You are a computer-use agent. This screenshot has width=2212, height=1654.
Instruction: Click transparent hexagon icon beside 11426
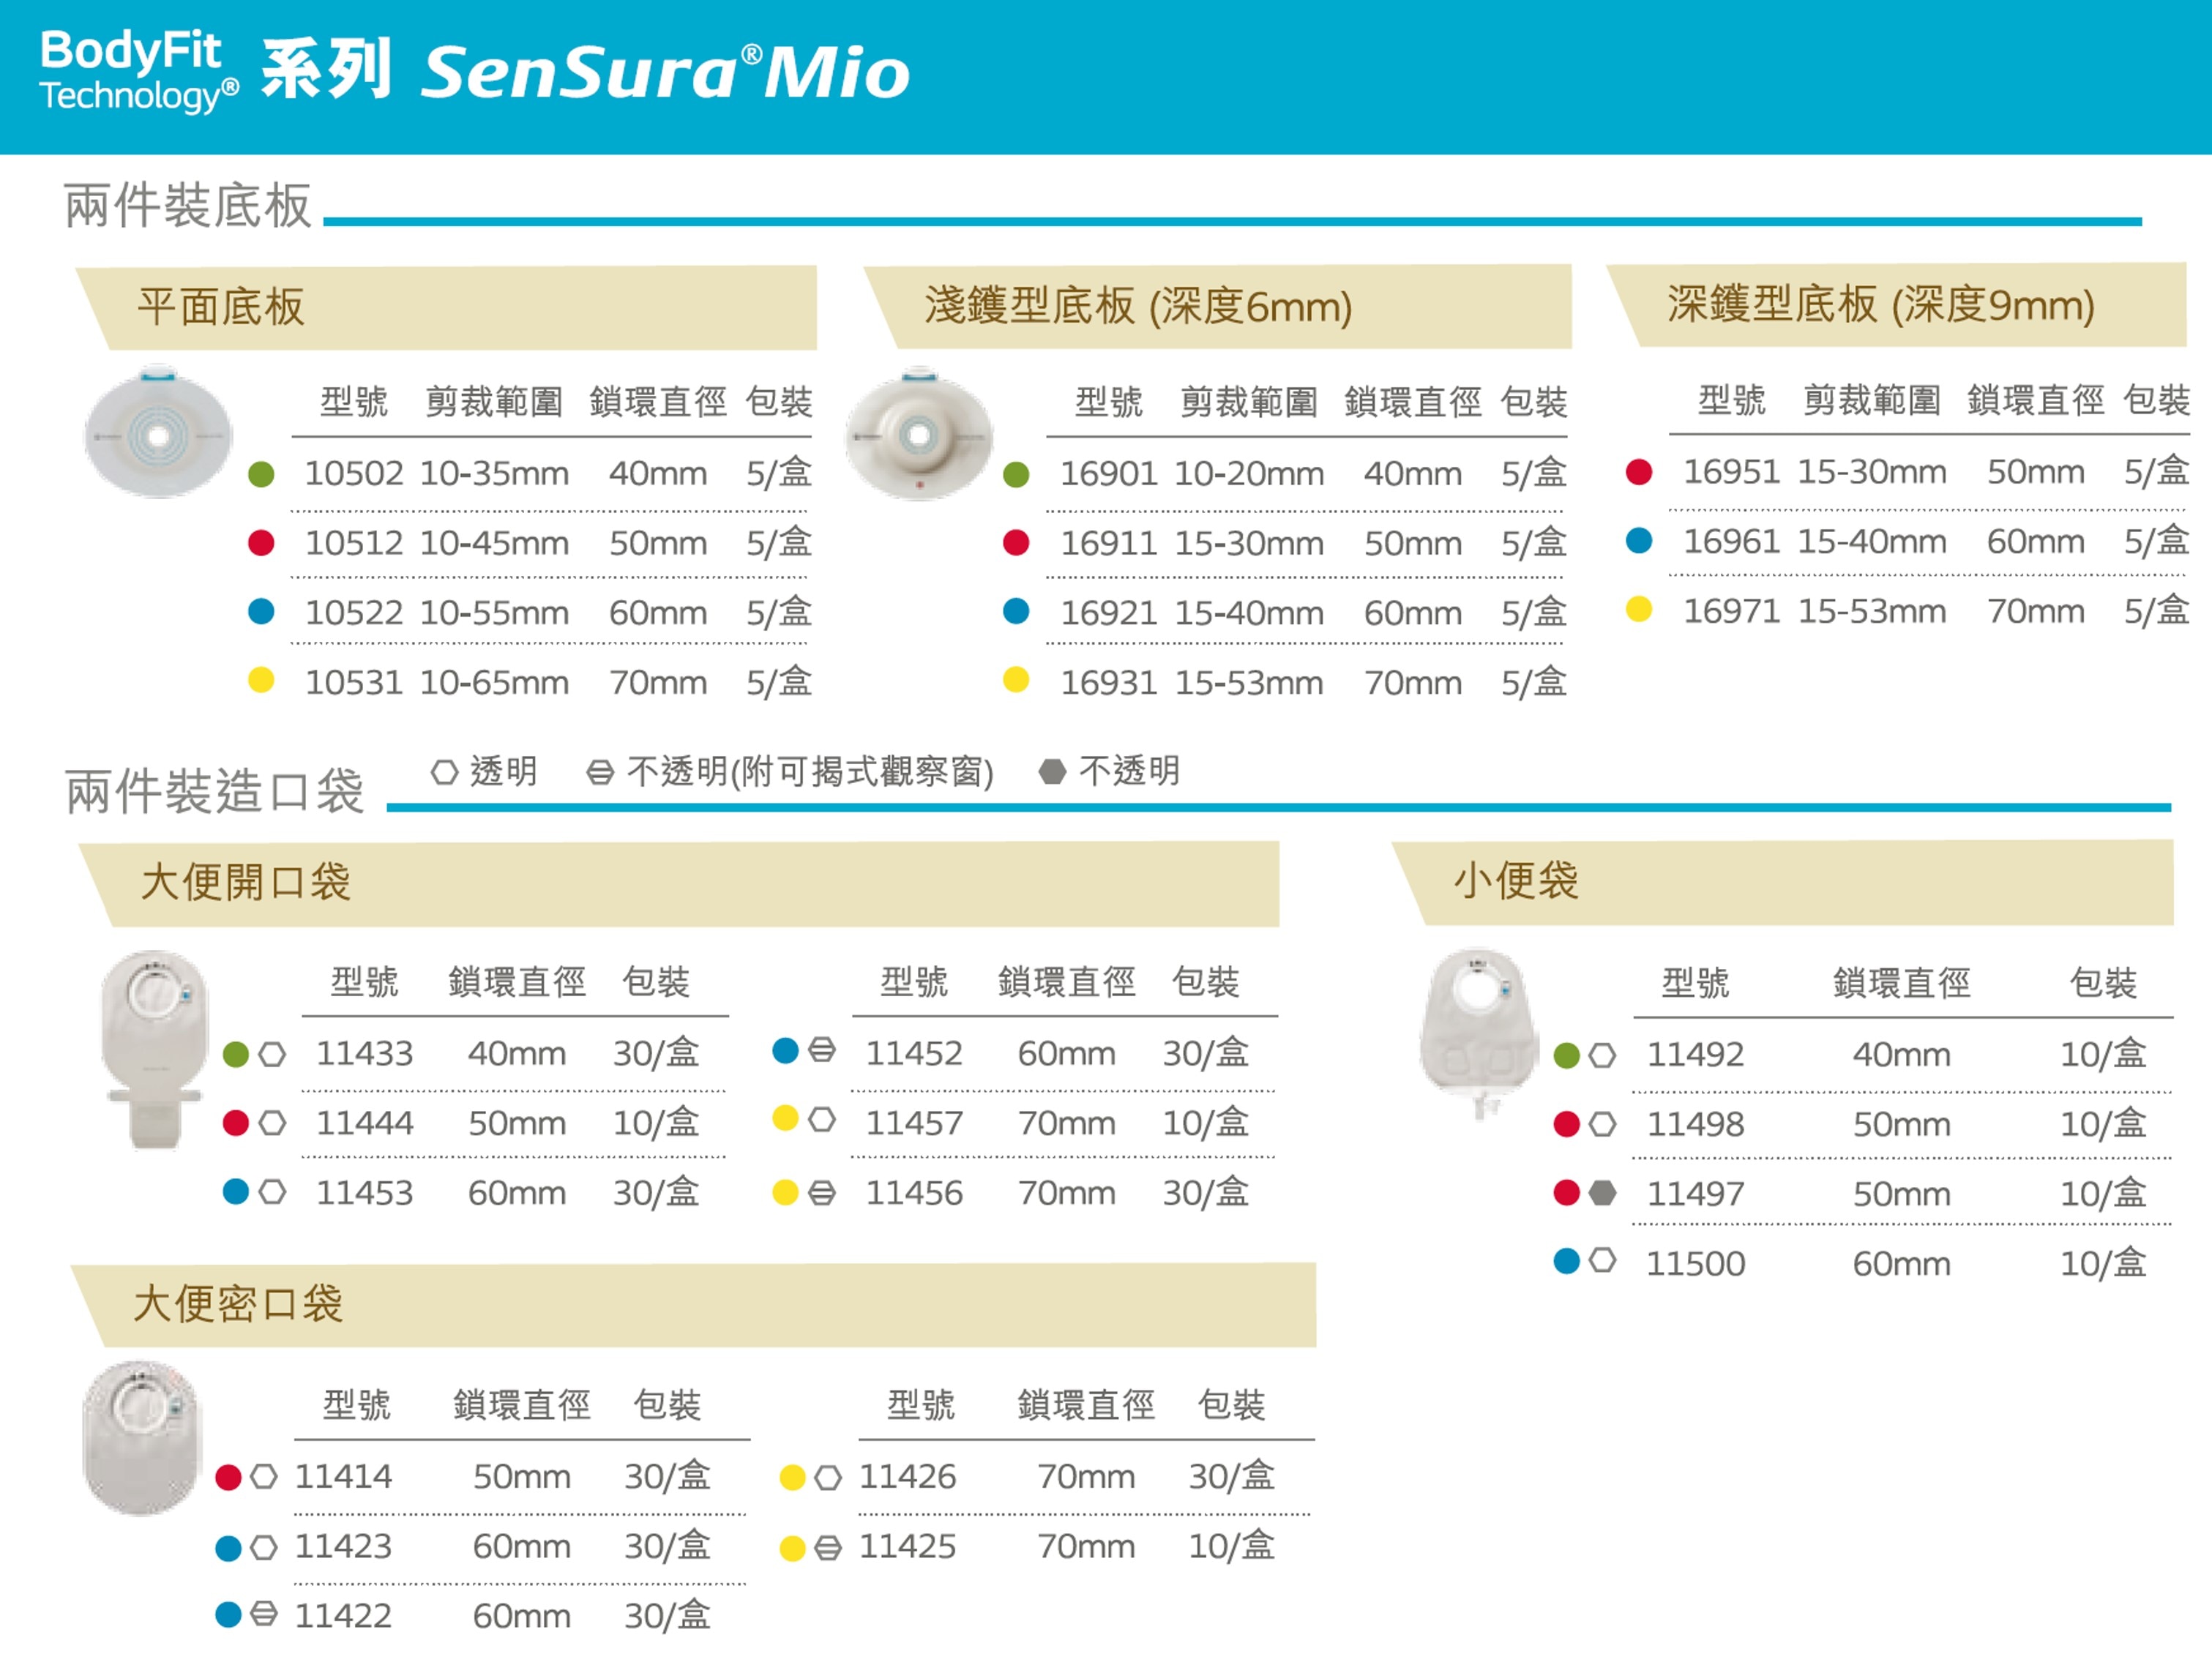point(828,1478)
